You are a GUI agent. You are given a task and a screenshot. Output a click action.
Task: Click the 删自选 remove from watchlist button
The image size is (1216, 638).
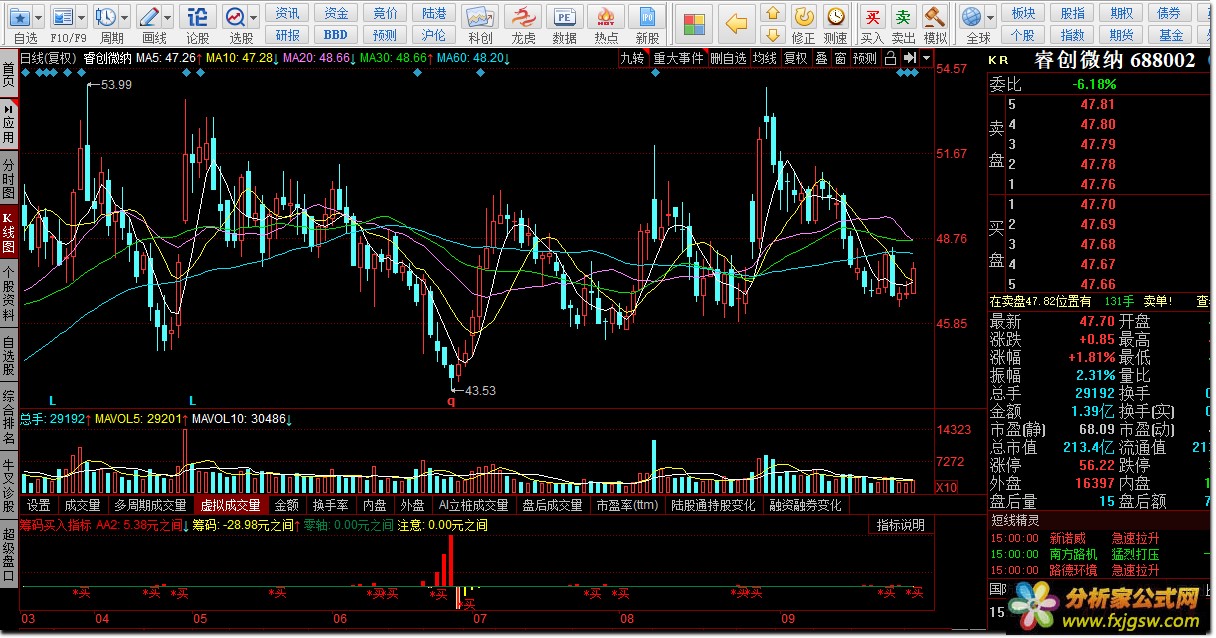(x=728, y=58)
